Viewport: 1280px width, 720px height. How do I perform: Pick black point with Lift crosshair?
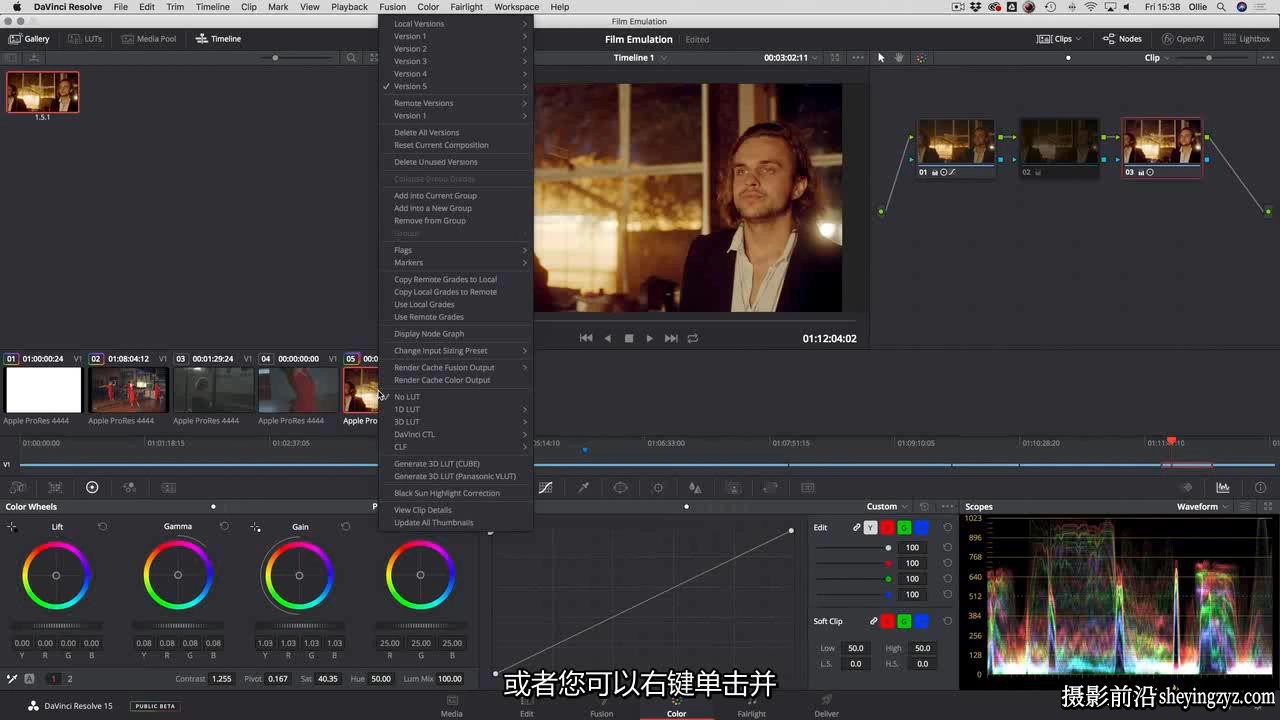(12, 527)
